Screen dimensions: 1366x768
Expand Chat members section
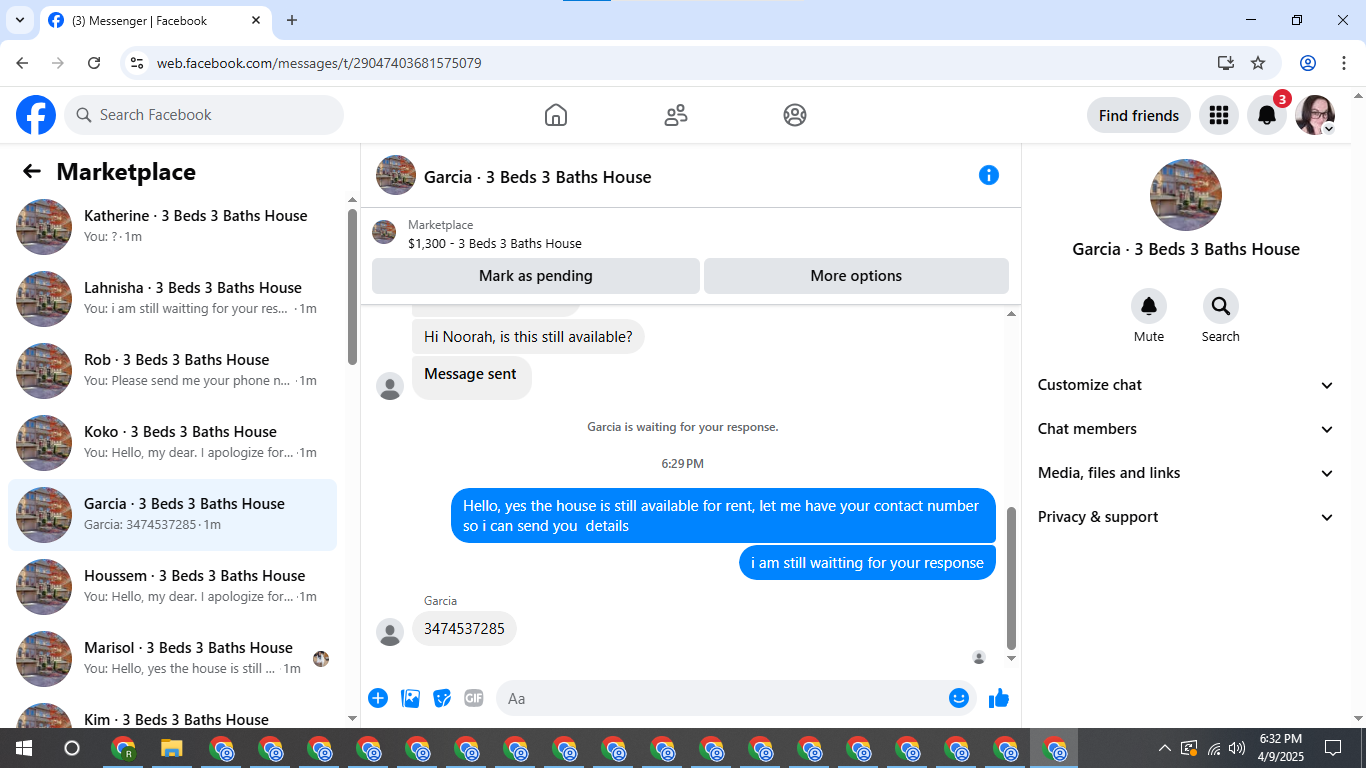click(1186, 429)
